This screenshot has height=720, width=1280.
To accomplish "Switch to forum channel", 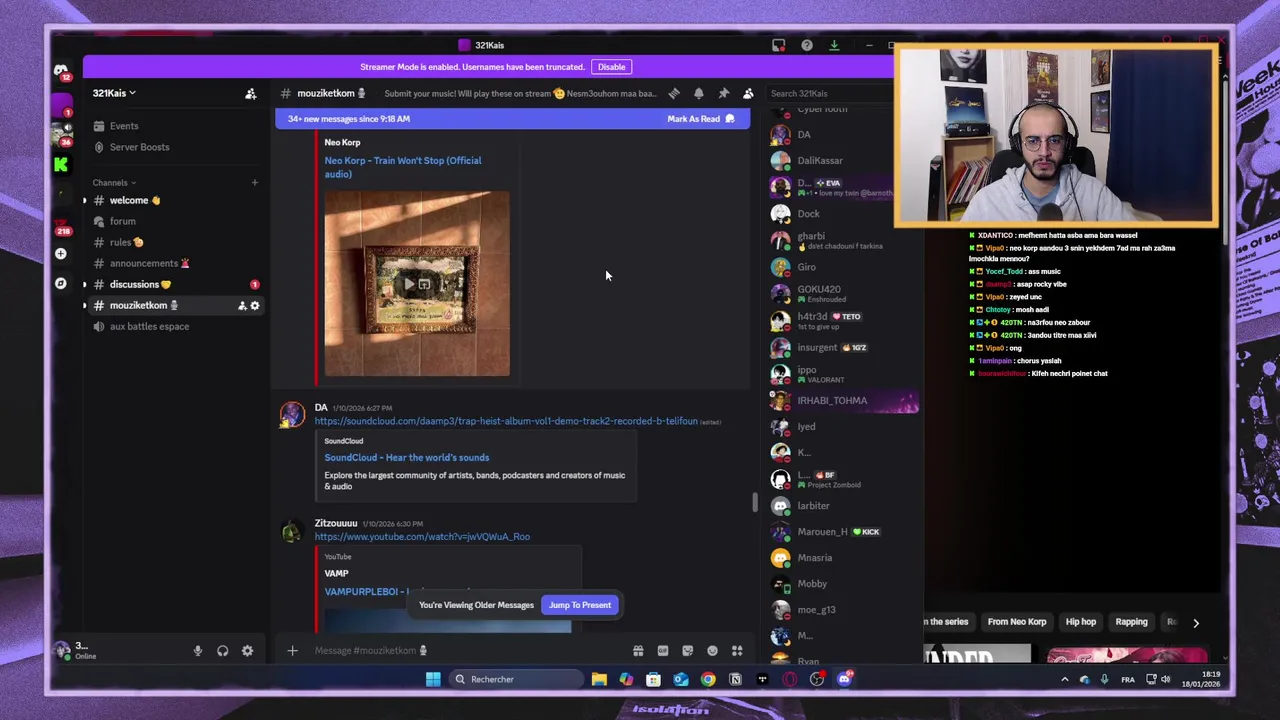I will [122, 221].
